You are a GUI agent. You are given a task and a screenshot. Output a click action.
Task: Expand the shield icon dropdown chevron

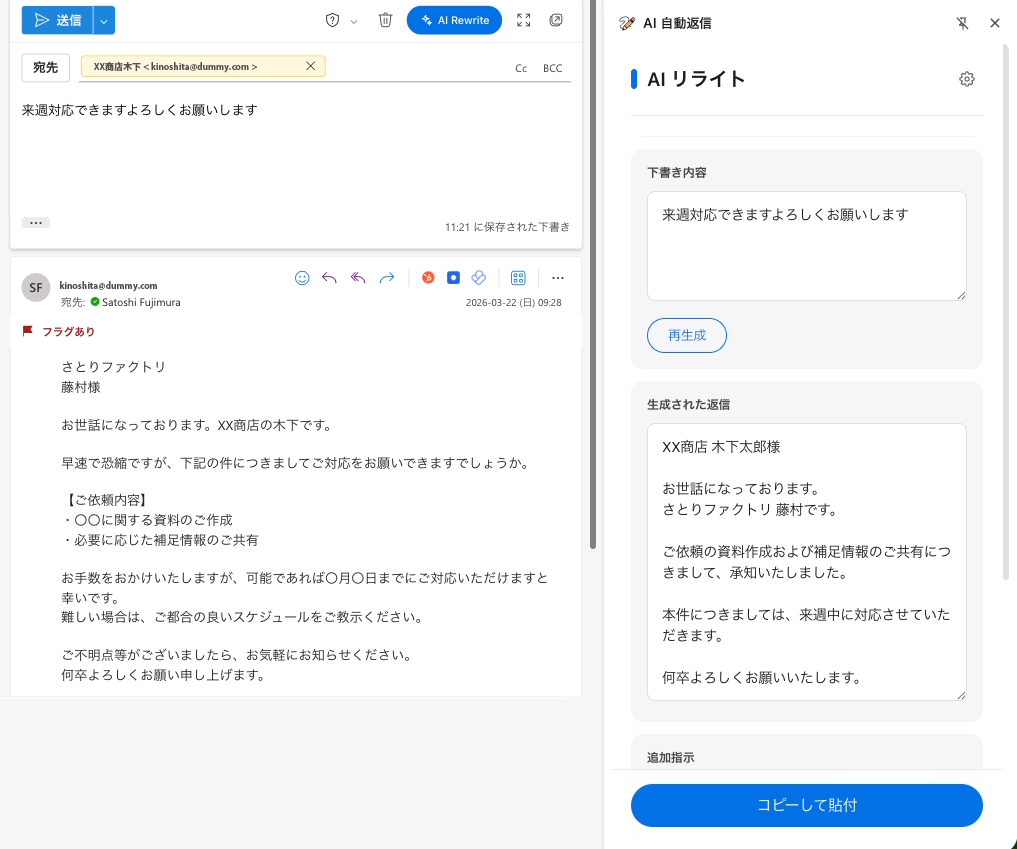click(x=353, y=21)
